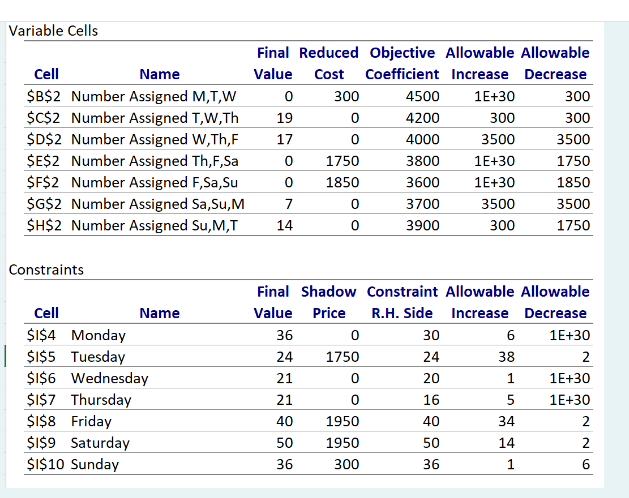Click Tuesday shadow price 1750
629x498 pixels.
point(342,357)
